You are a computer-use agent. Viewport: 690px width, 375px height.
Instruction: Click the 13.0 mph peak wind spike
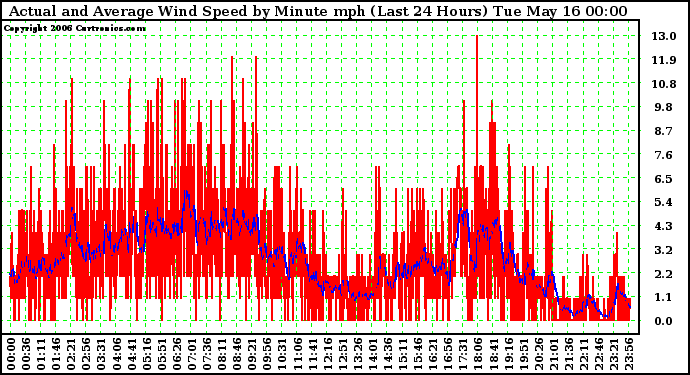click(x=477, y=101)
